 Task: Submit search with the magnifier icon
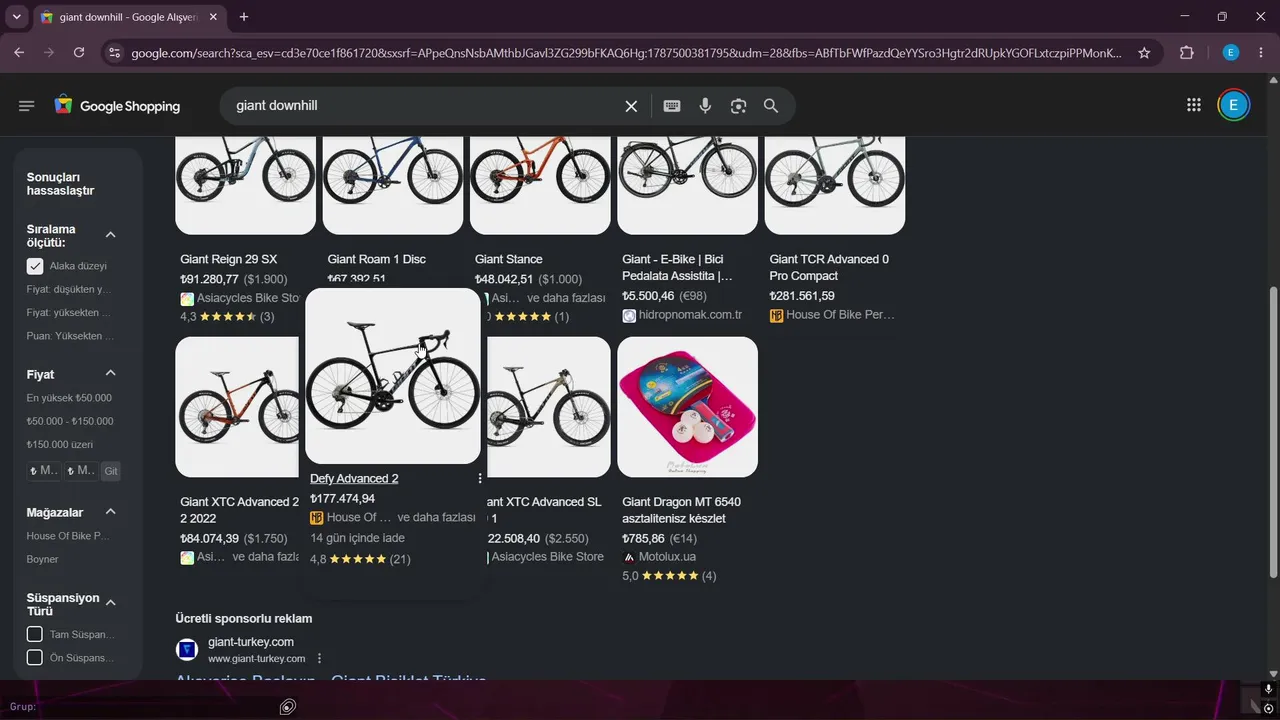[x=771, y=106]
